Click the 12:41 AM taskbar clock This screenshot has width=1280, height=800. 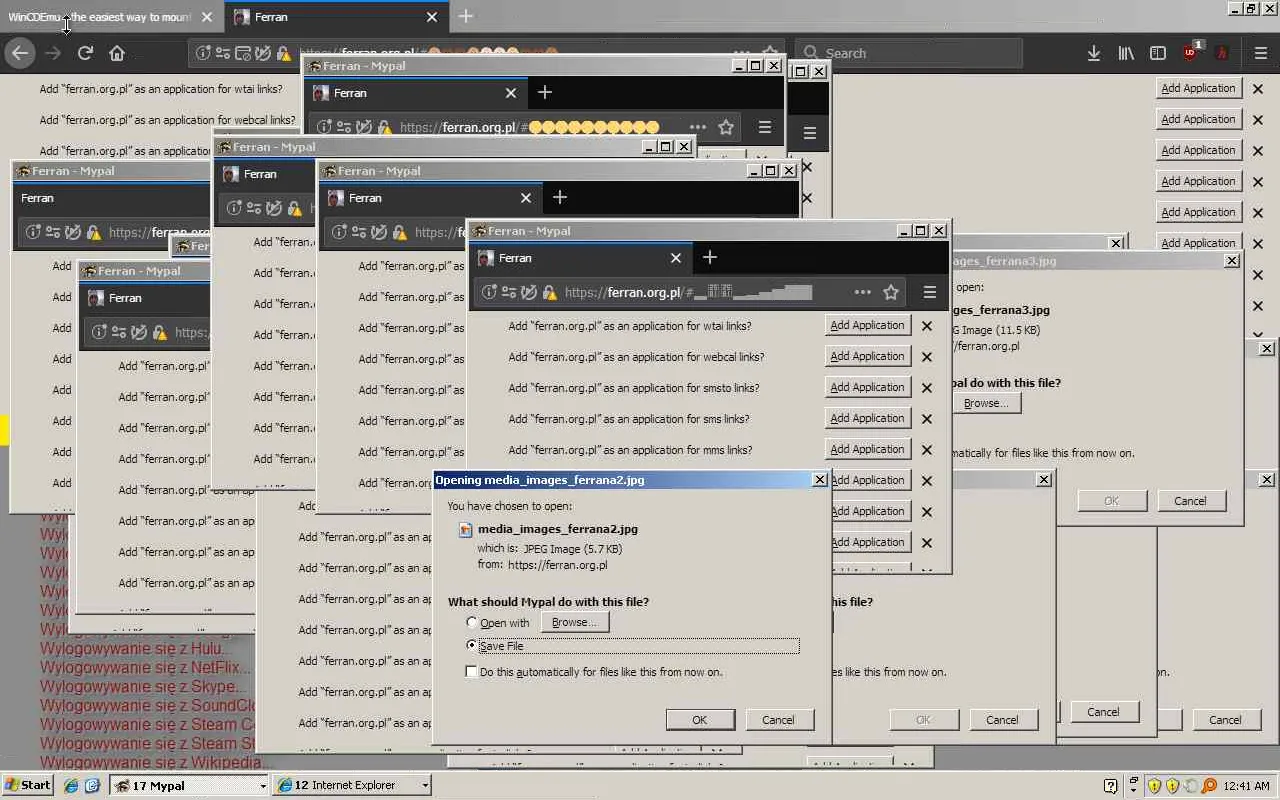point(1246,786)
